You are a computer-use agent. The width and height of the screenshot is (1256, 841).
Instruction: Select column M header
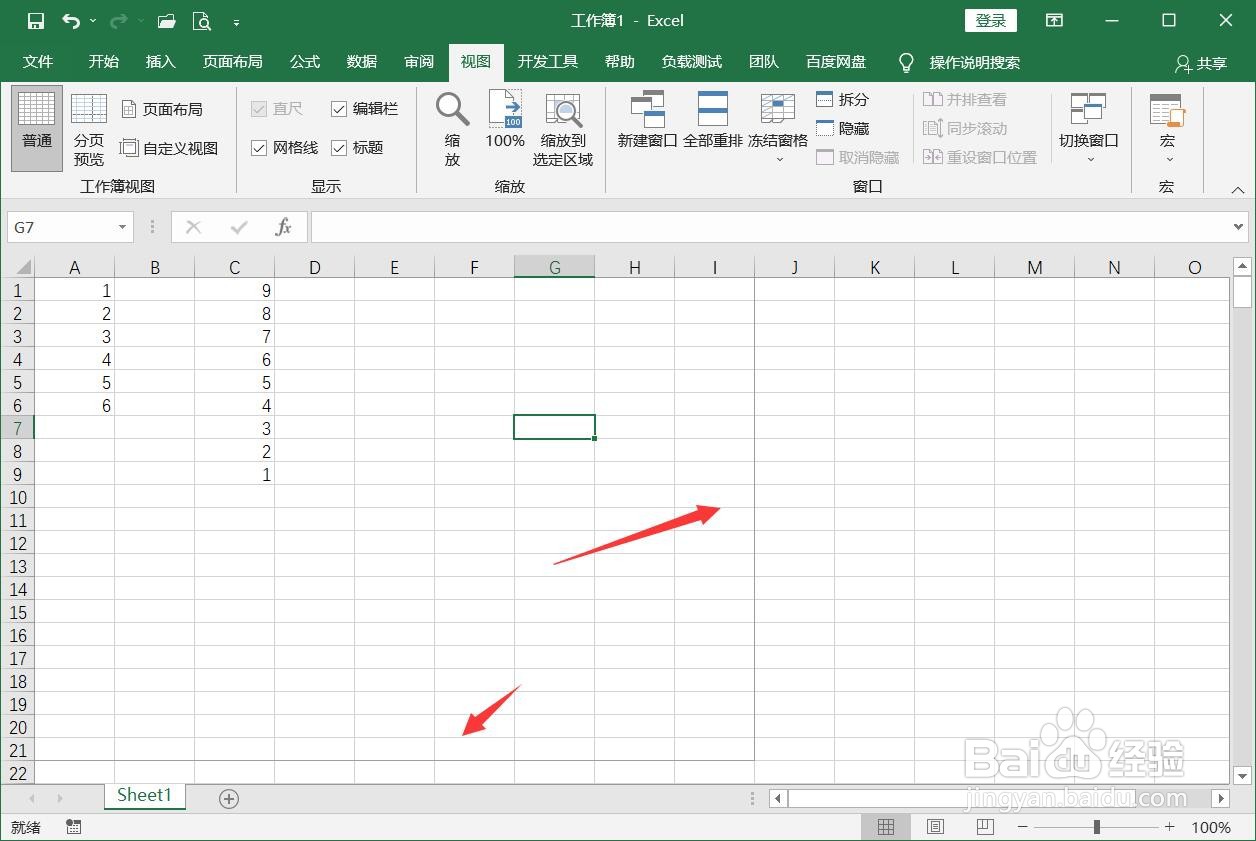1034,267
